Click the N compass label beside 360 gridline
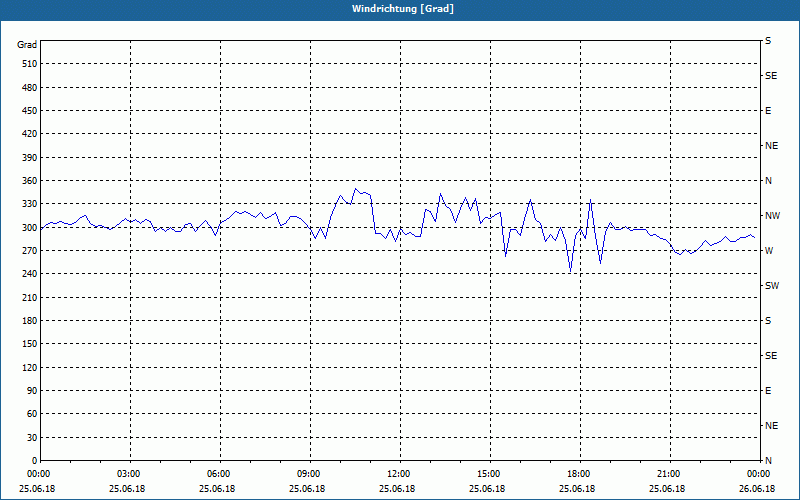Screen dimensions: 800x500 pos(768,181)
